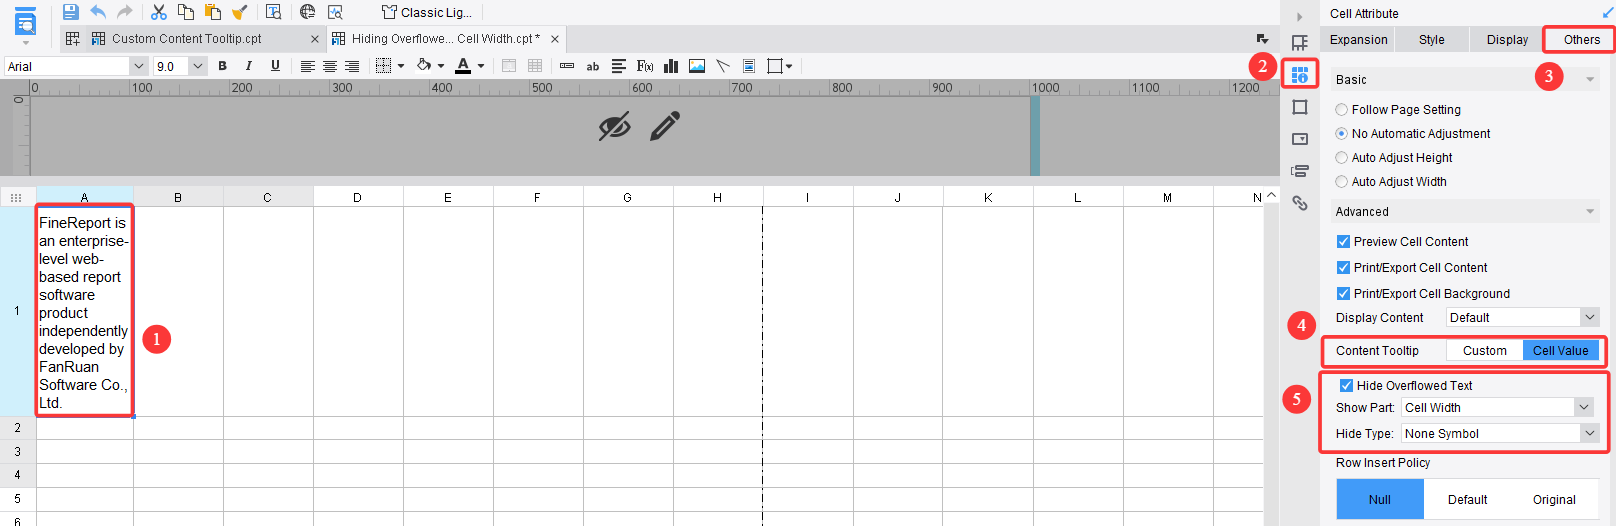This screenshot has width=1616, height=526.
Task: Switch to the Others tab
Action: tap(1582, 40)
